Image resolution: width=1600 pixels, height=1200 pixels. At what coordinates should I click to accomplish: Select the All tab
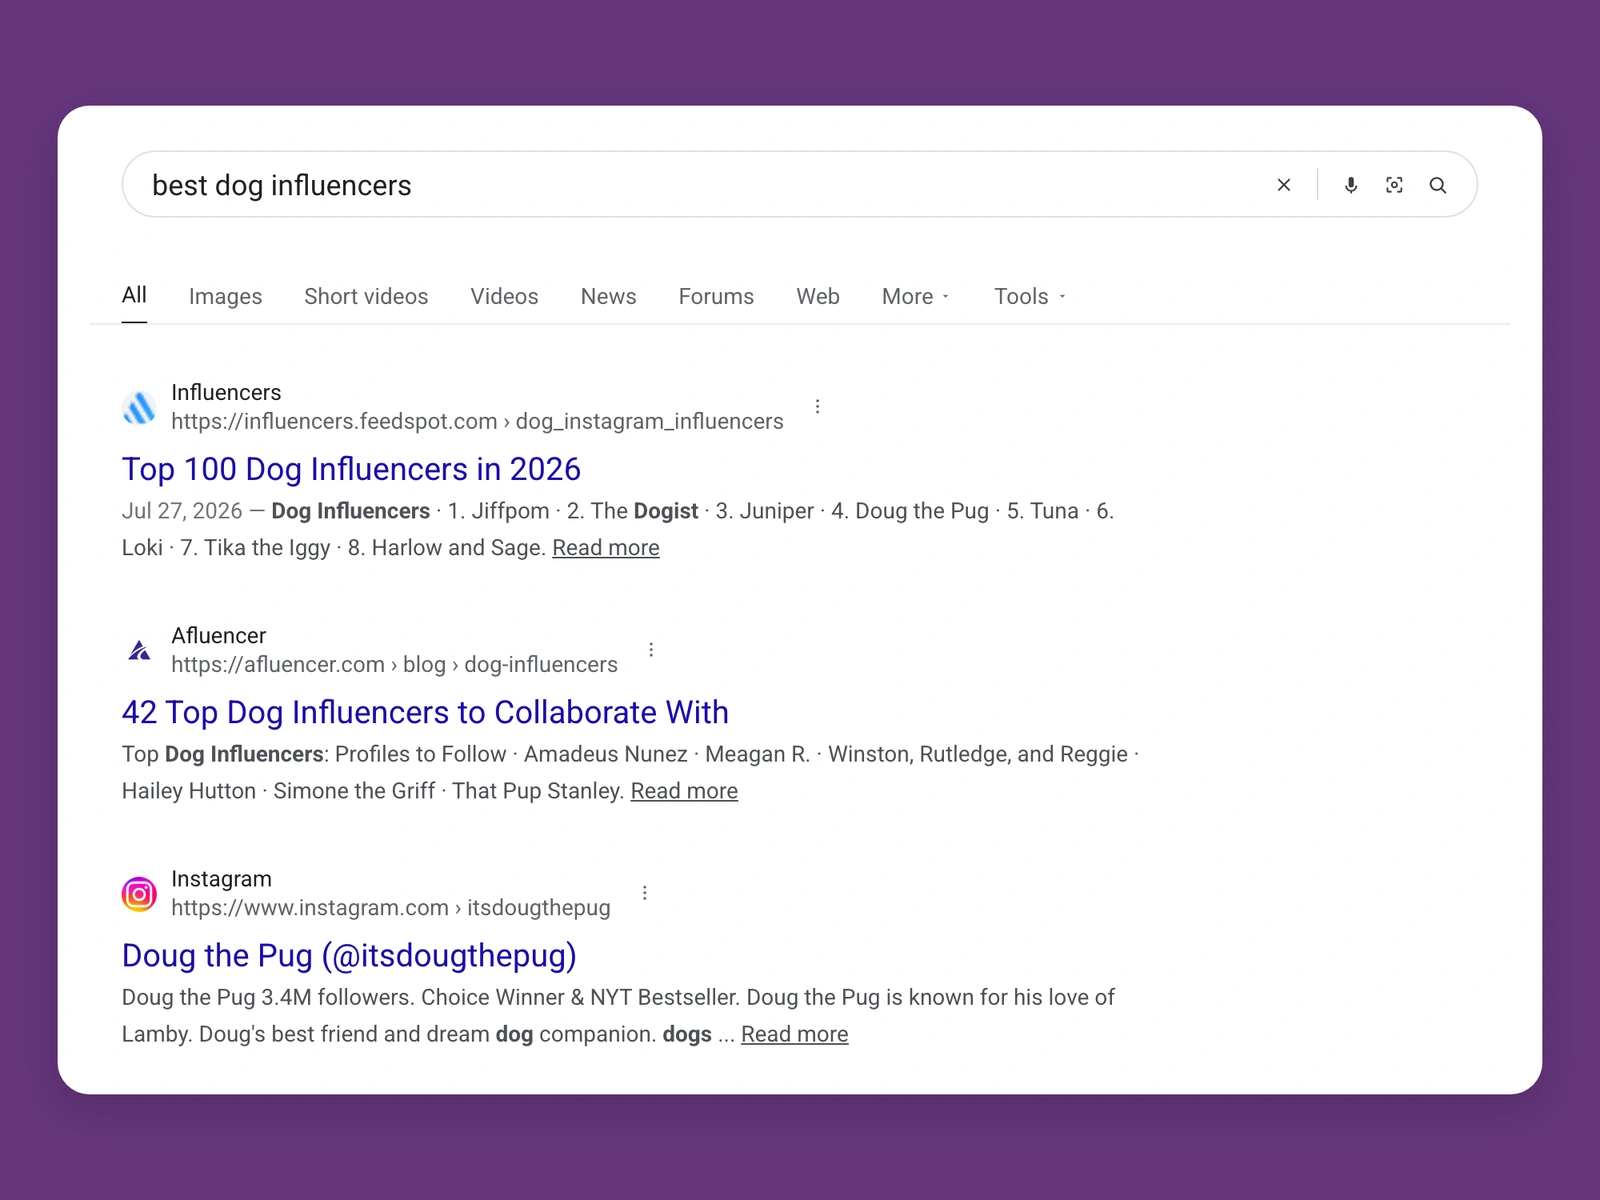[134, 295]
